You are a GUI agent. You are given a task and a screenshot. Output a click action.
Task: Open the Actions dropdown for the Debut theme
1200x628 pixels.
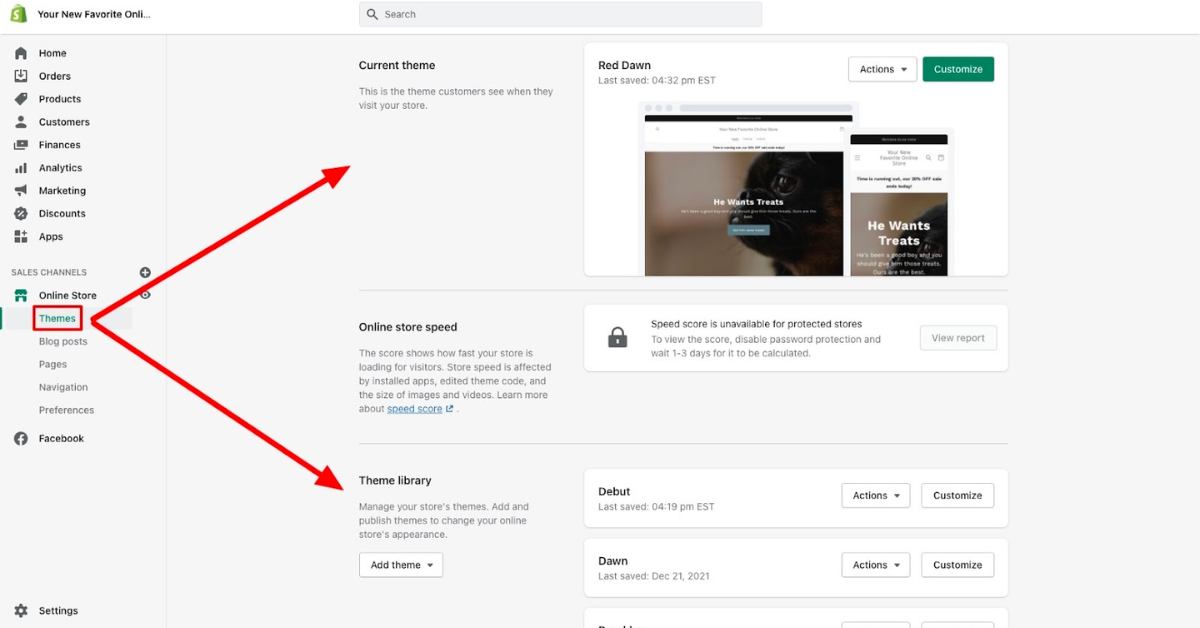(875, 495)
